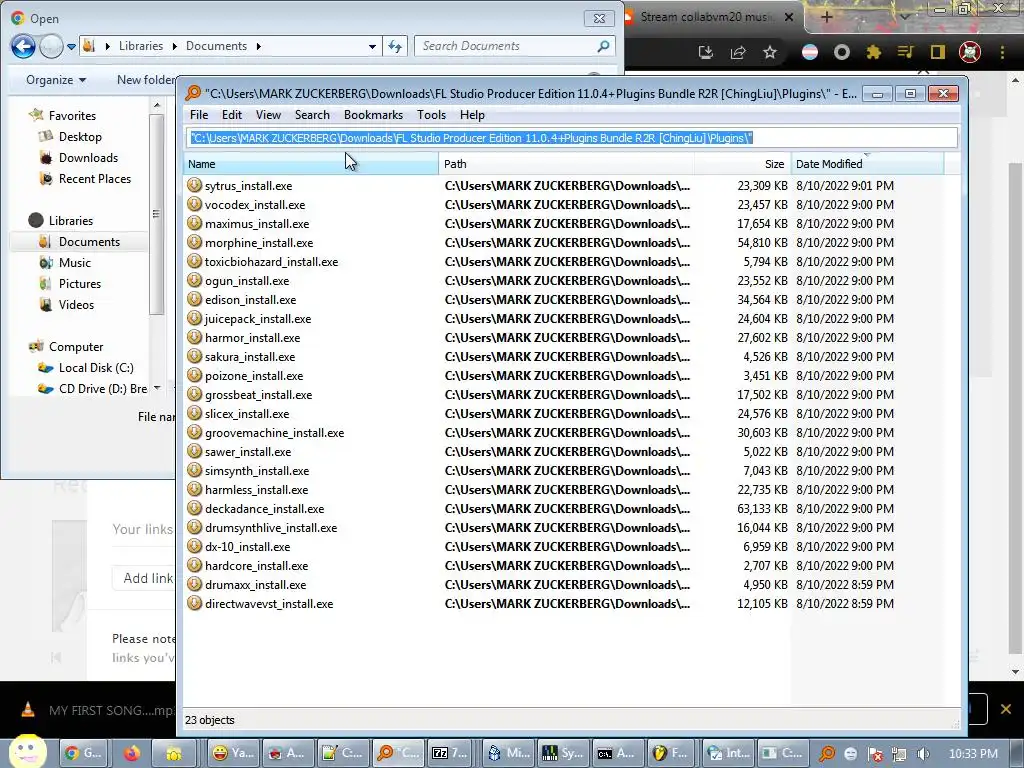Click grey circle extension icon in Chrome
The height and width of the screenshot is (768, 1024).
pyautogui.click(x=842, y=52)
